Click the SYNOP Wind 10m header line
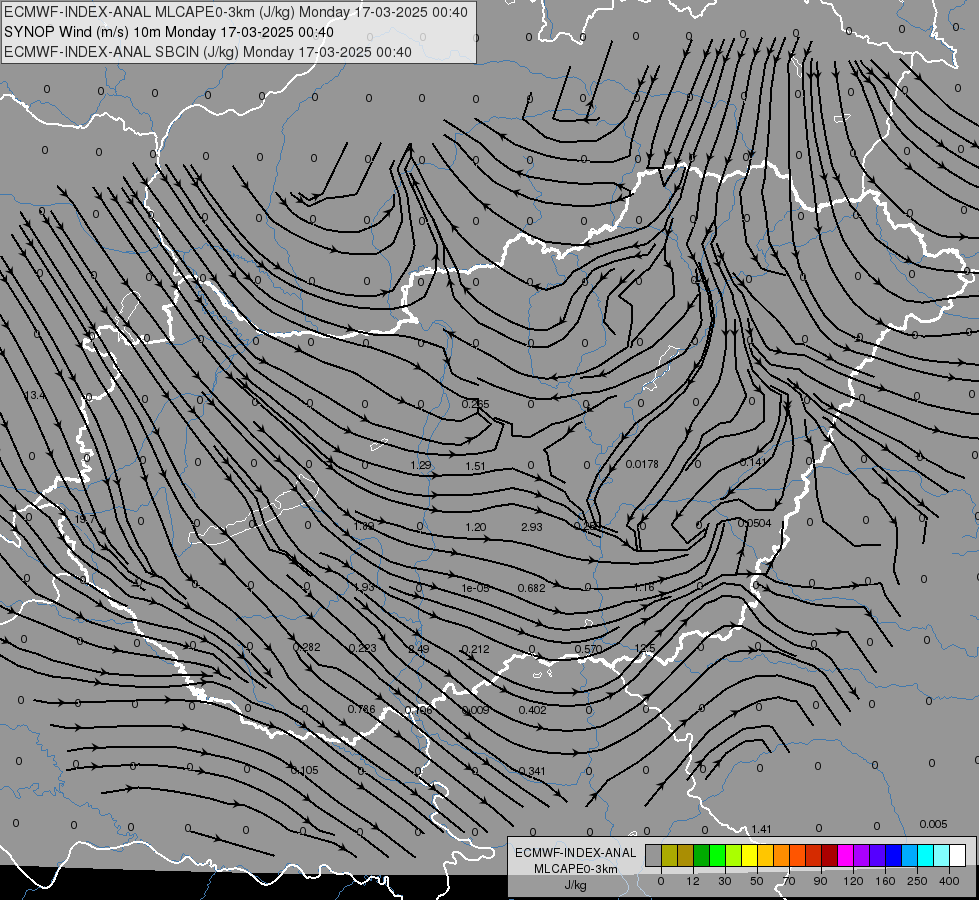 pos(169,32)
